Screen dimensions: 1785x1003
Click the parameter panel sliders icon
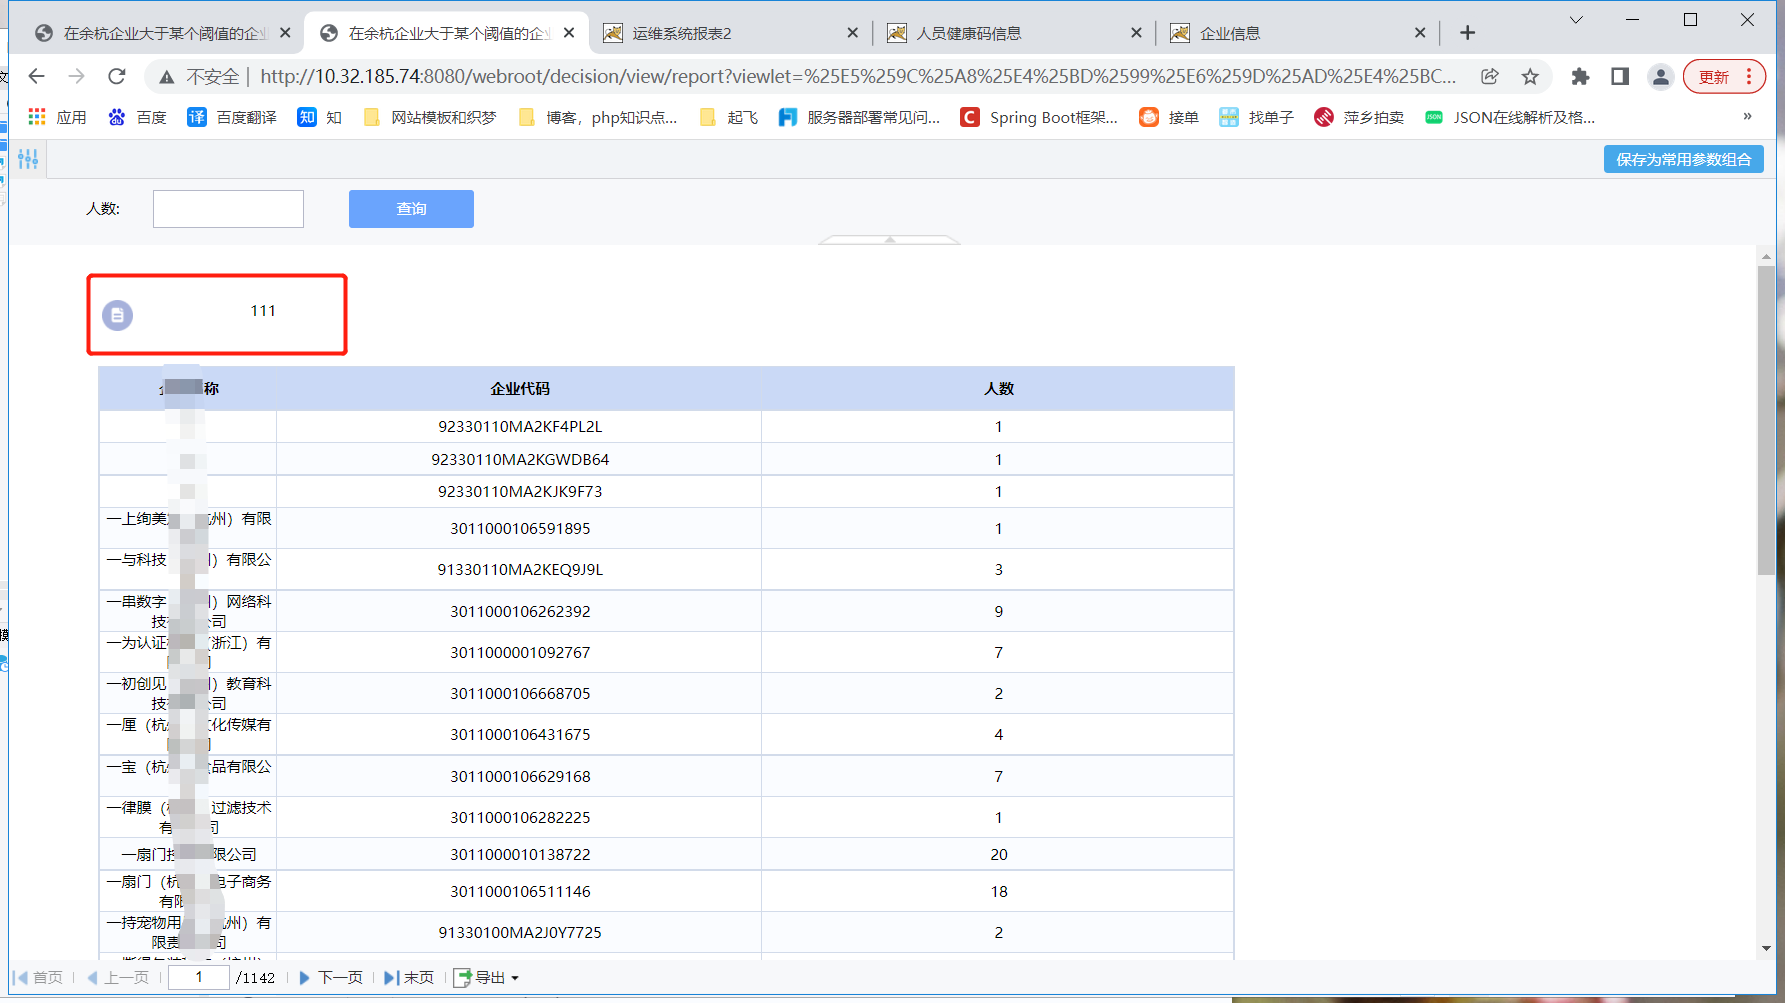28,159
